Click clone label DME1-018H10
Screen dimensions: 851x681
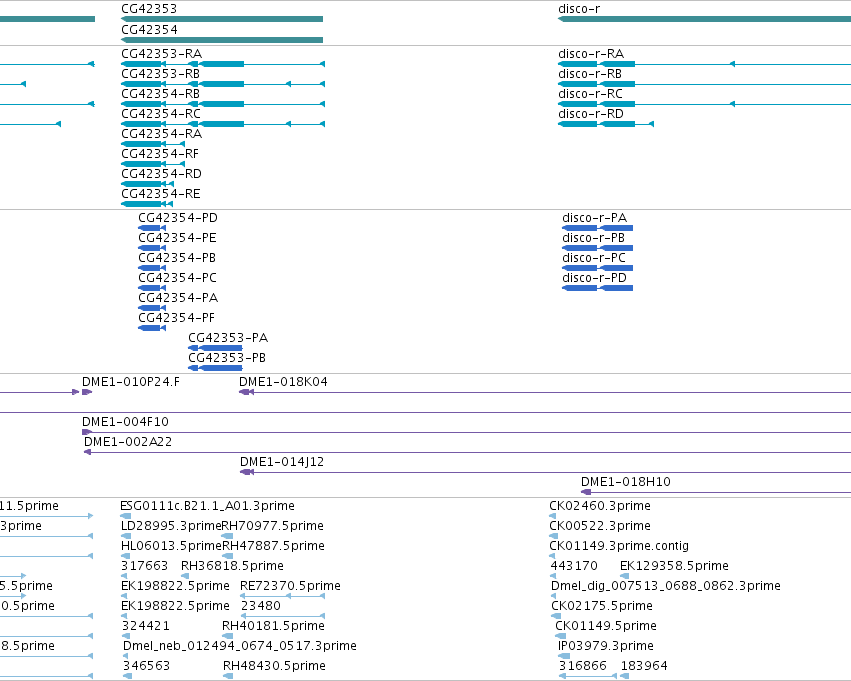click(x=626, y=482)
